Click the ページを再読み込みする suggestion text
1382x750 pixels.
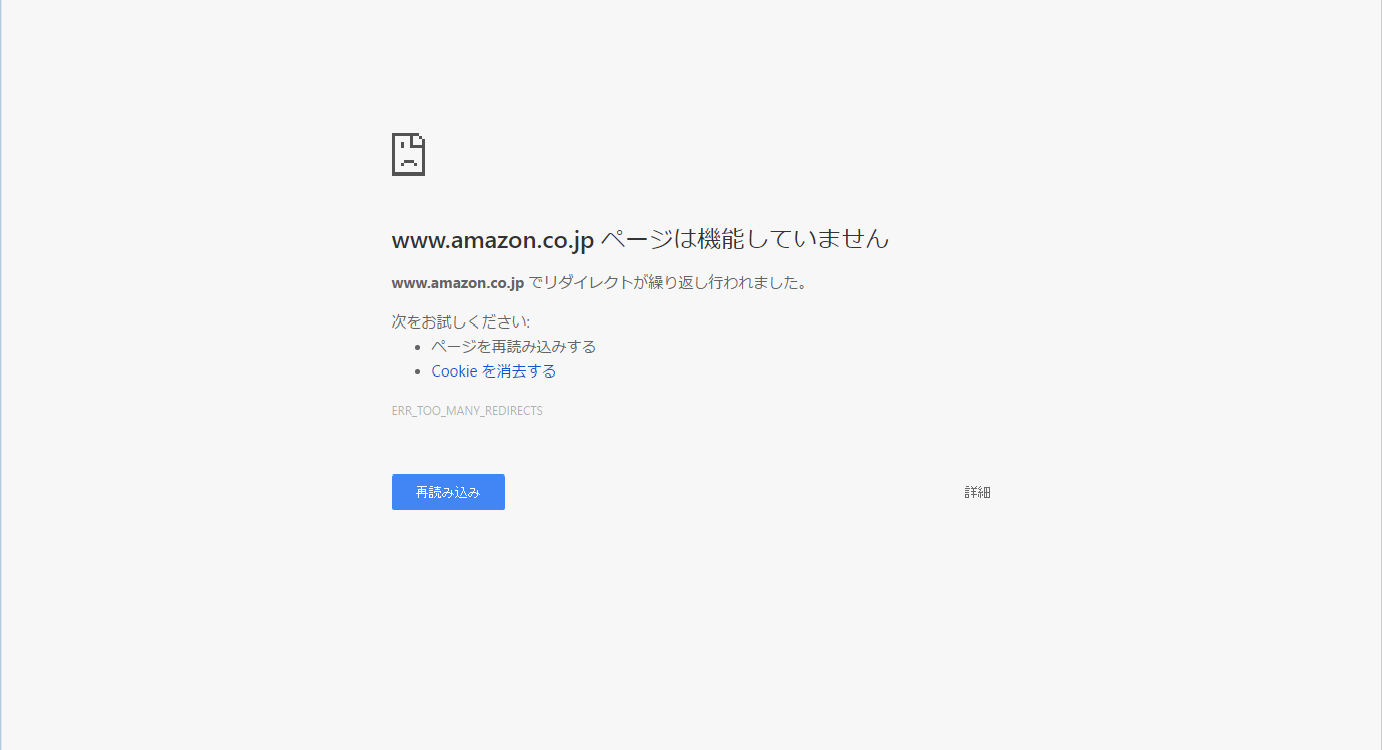(x=514, y=347)
